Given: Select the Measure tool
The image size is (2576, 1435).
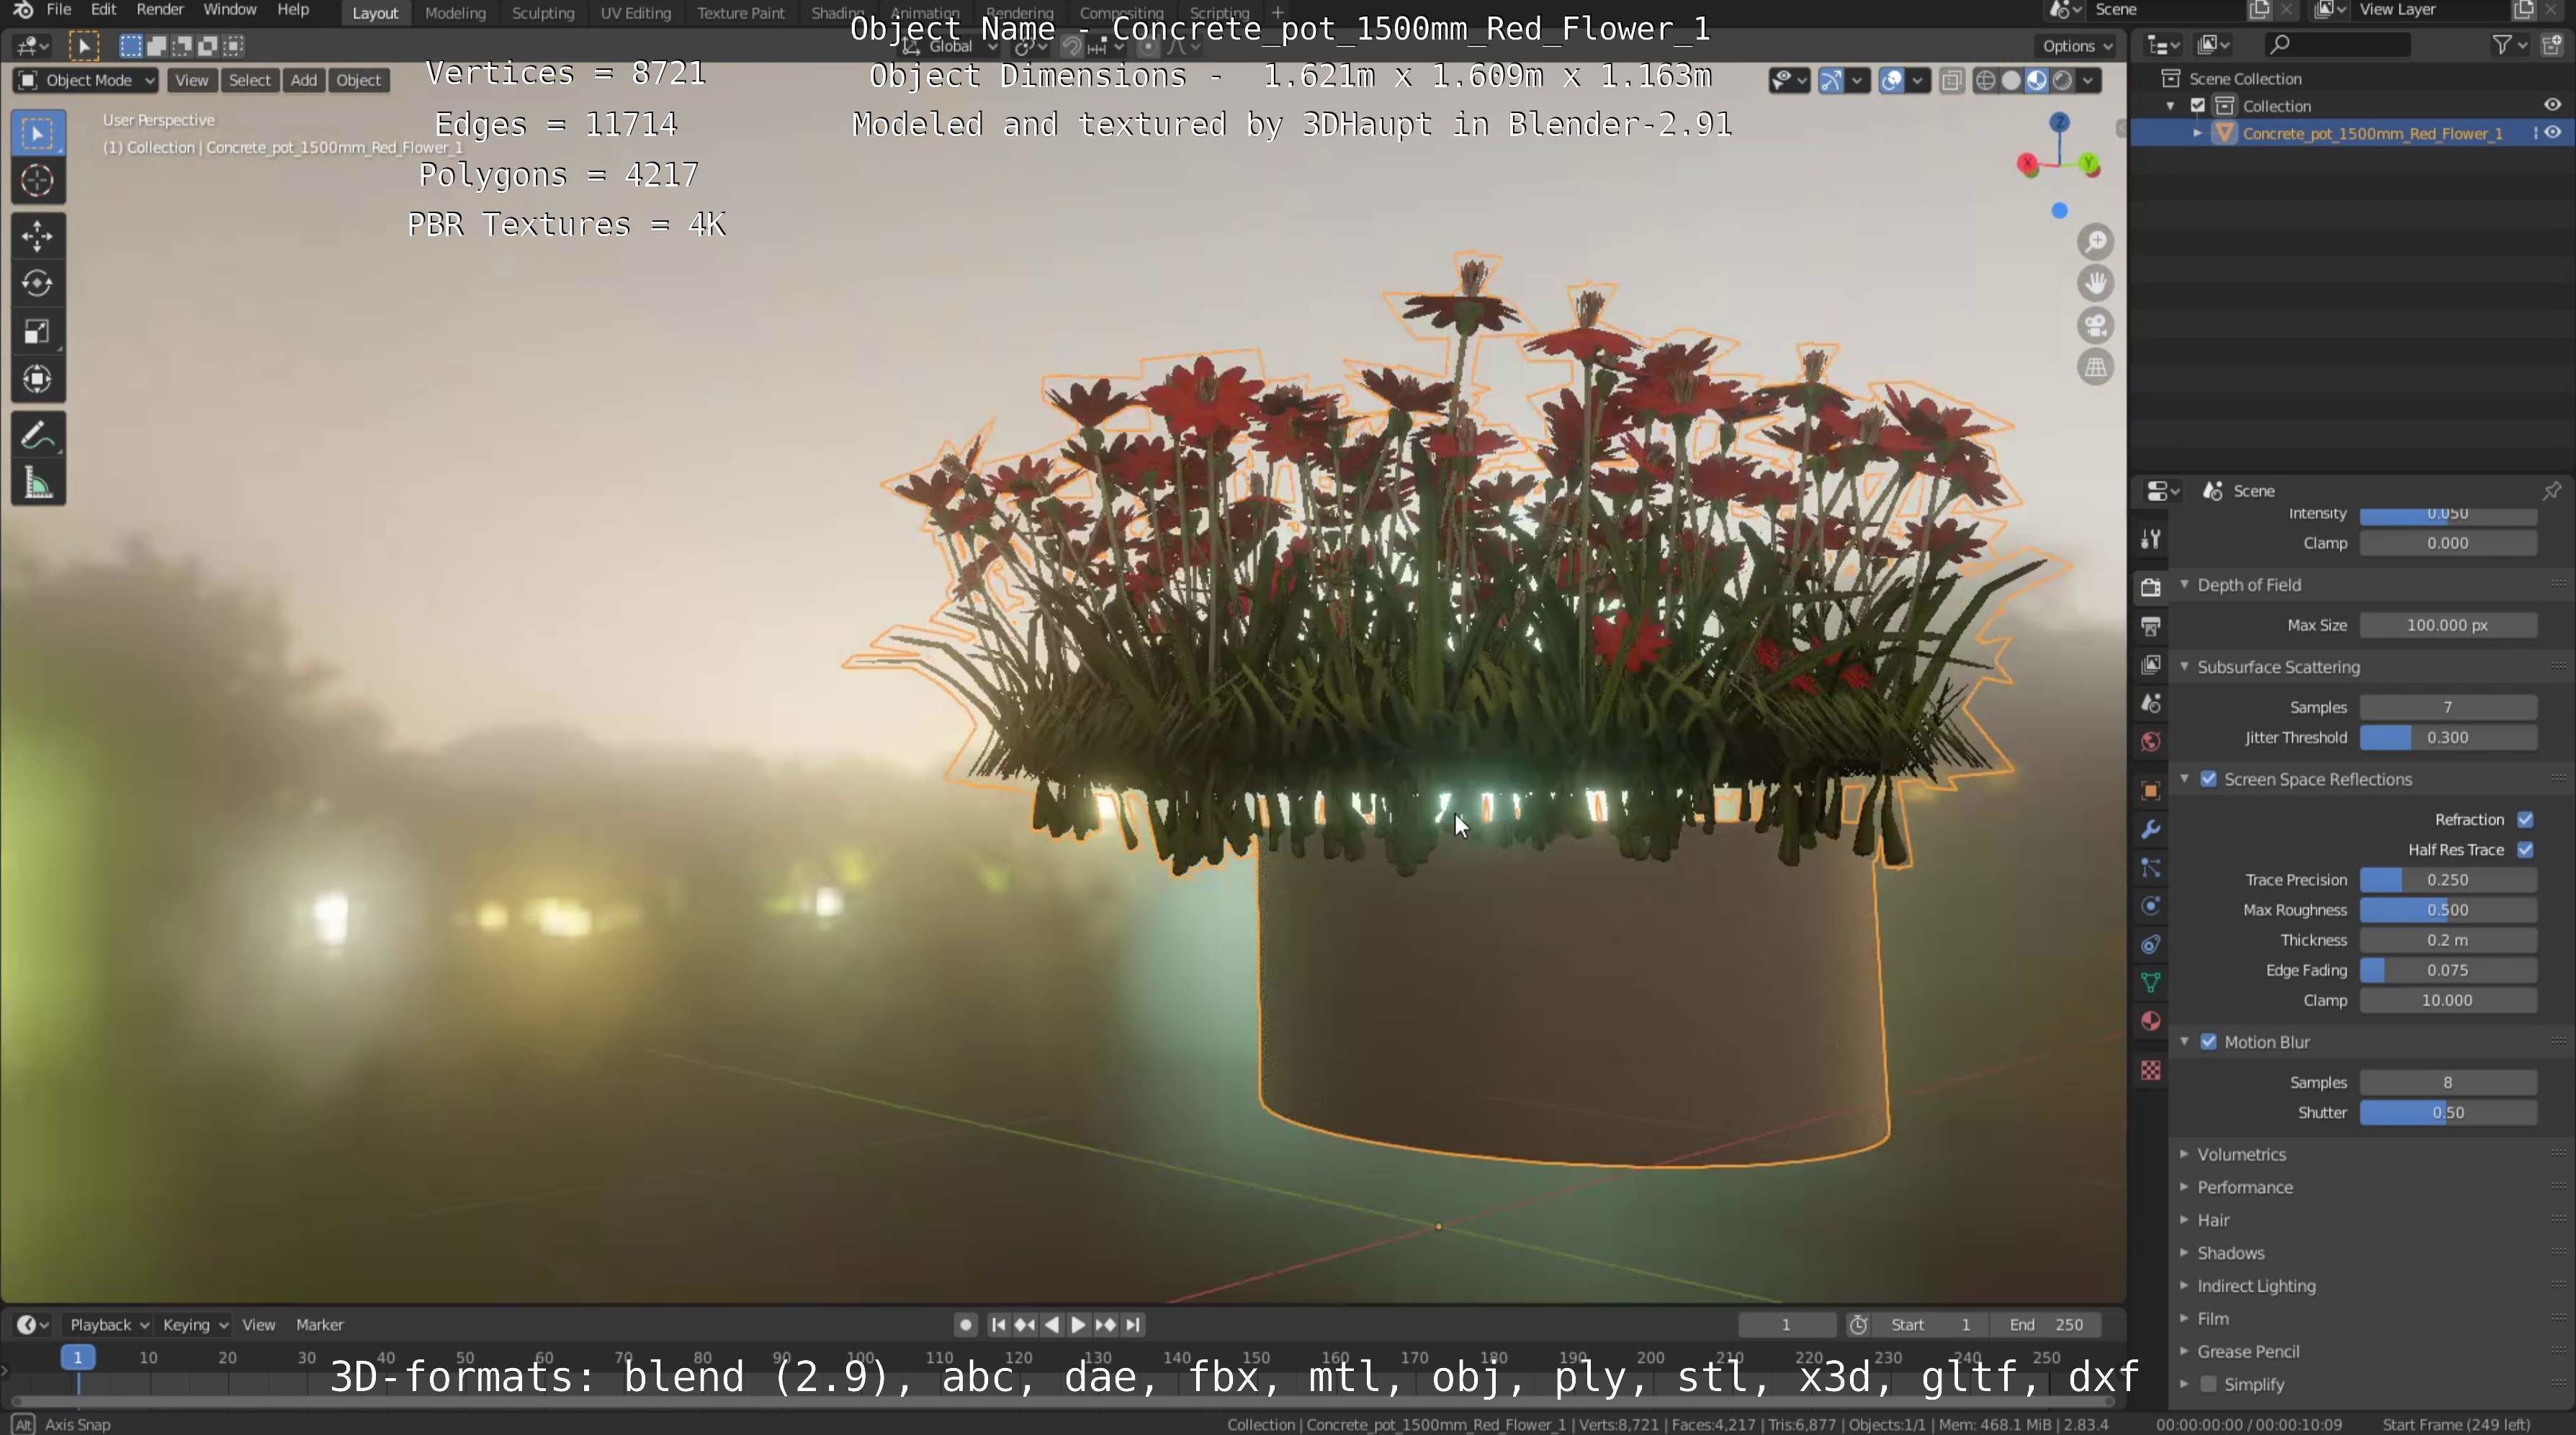Looking at the screenshot, I should [38, 484].
